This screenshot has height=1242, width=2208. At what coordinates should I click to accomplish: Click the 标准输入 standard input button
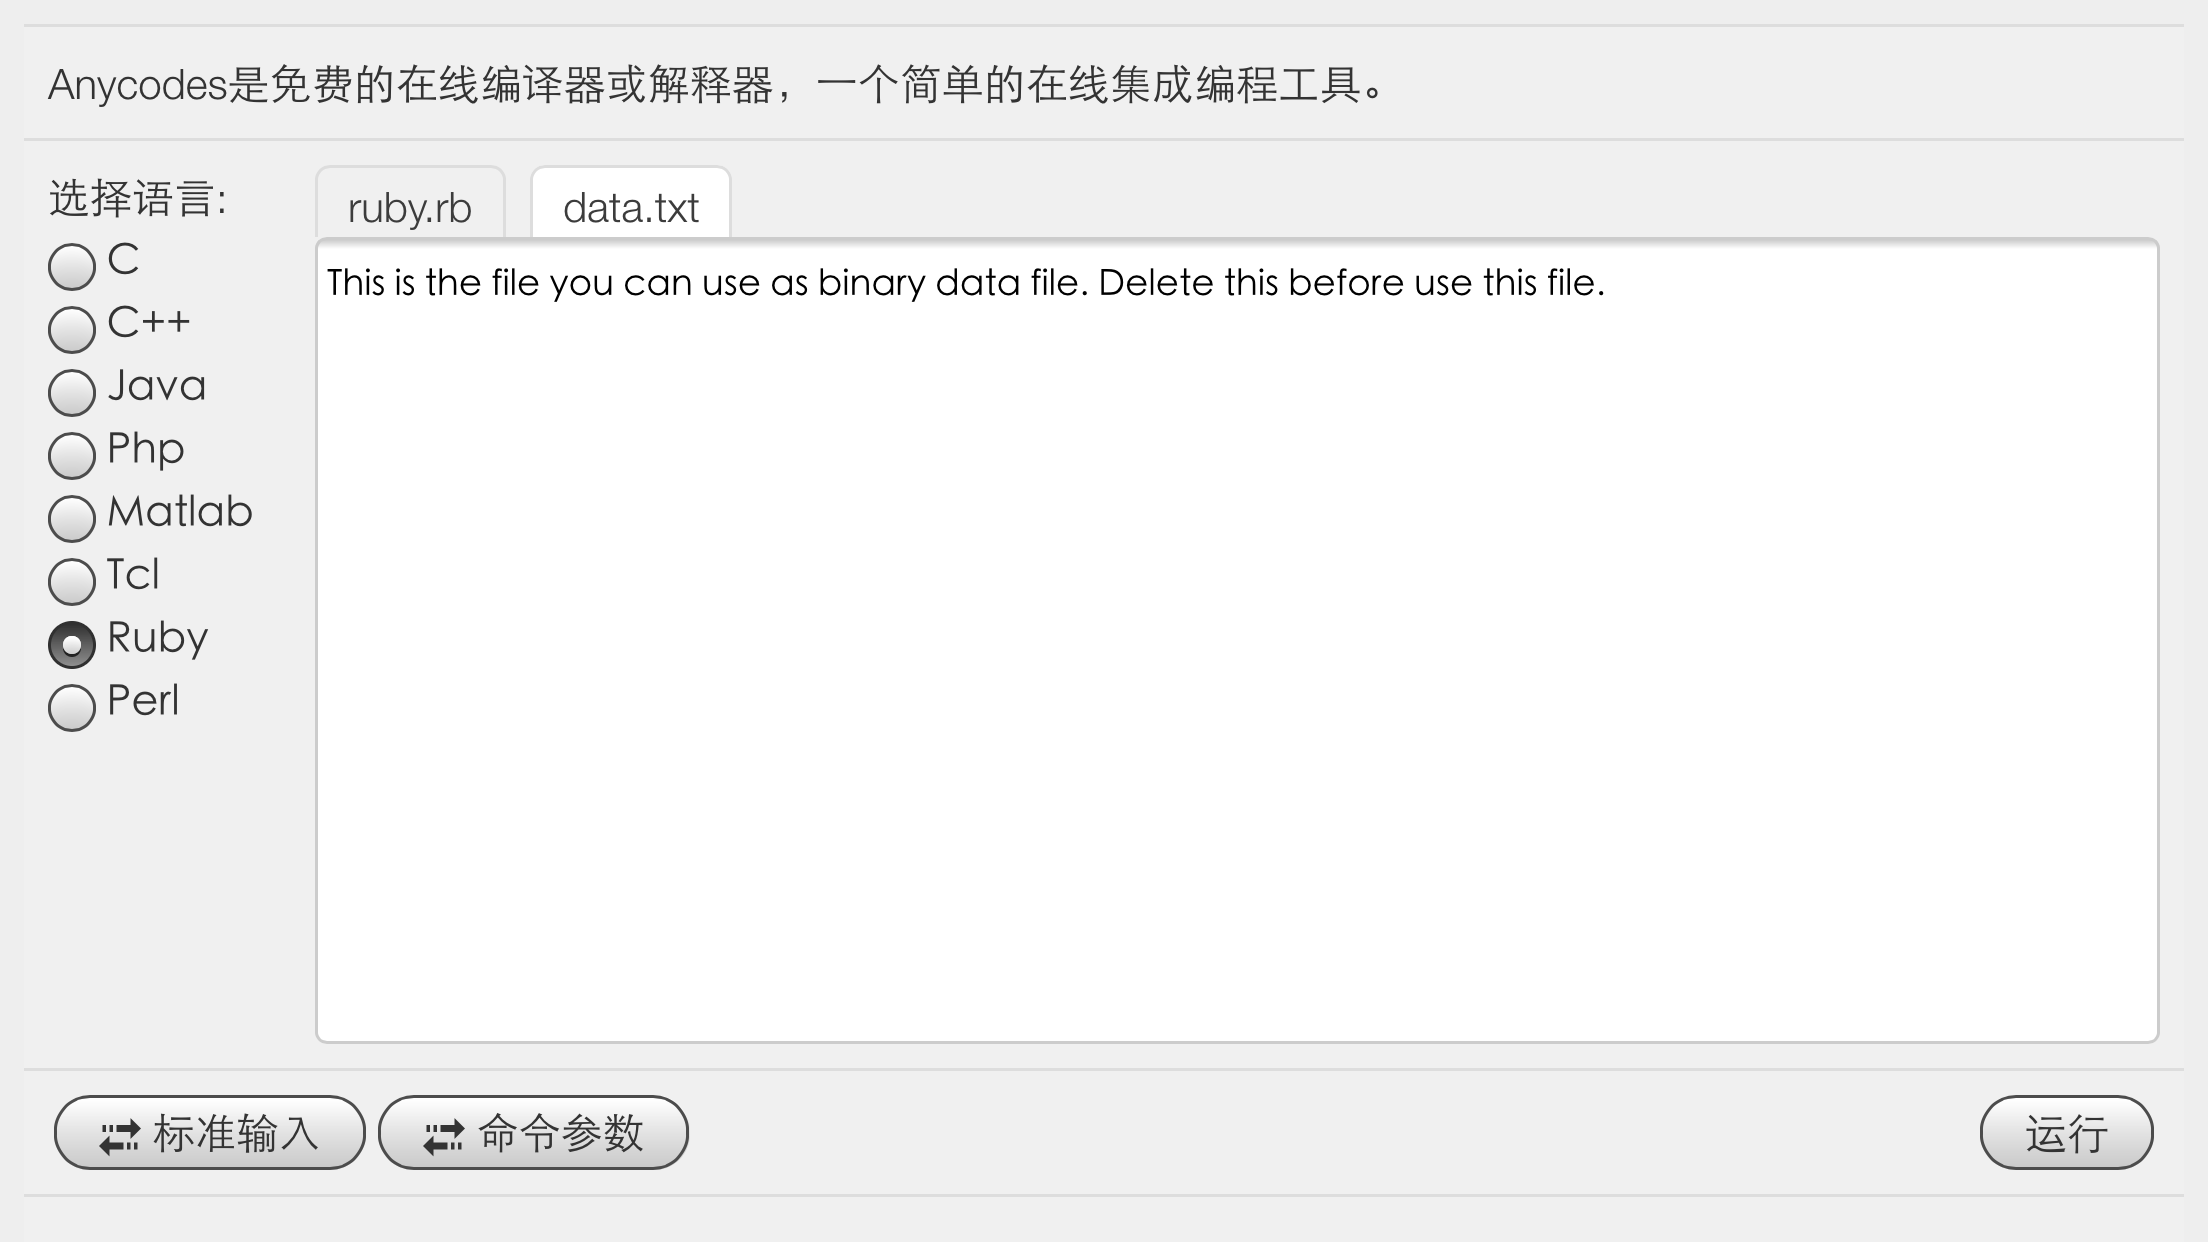tap(212, 1133)
